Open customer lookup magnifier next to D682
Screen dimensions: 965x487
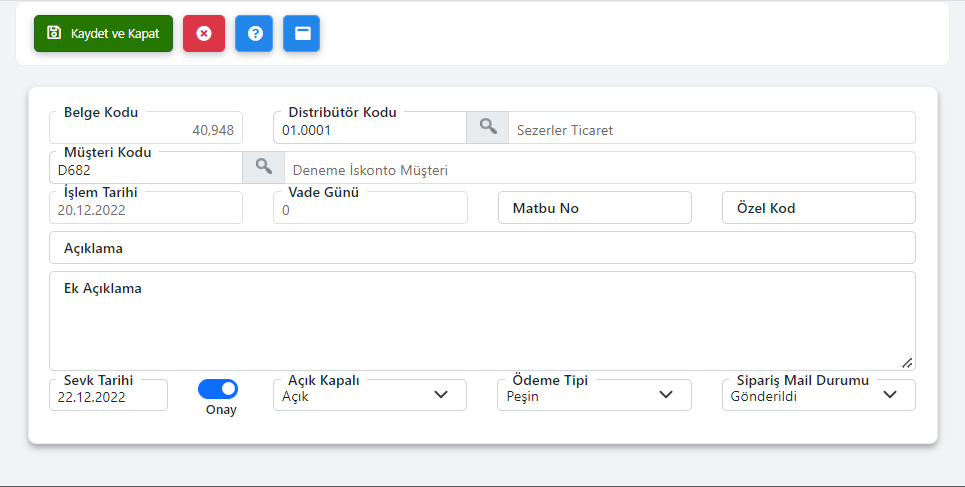[x=263, y=167]
